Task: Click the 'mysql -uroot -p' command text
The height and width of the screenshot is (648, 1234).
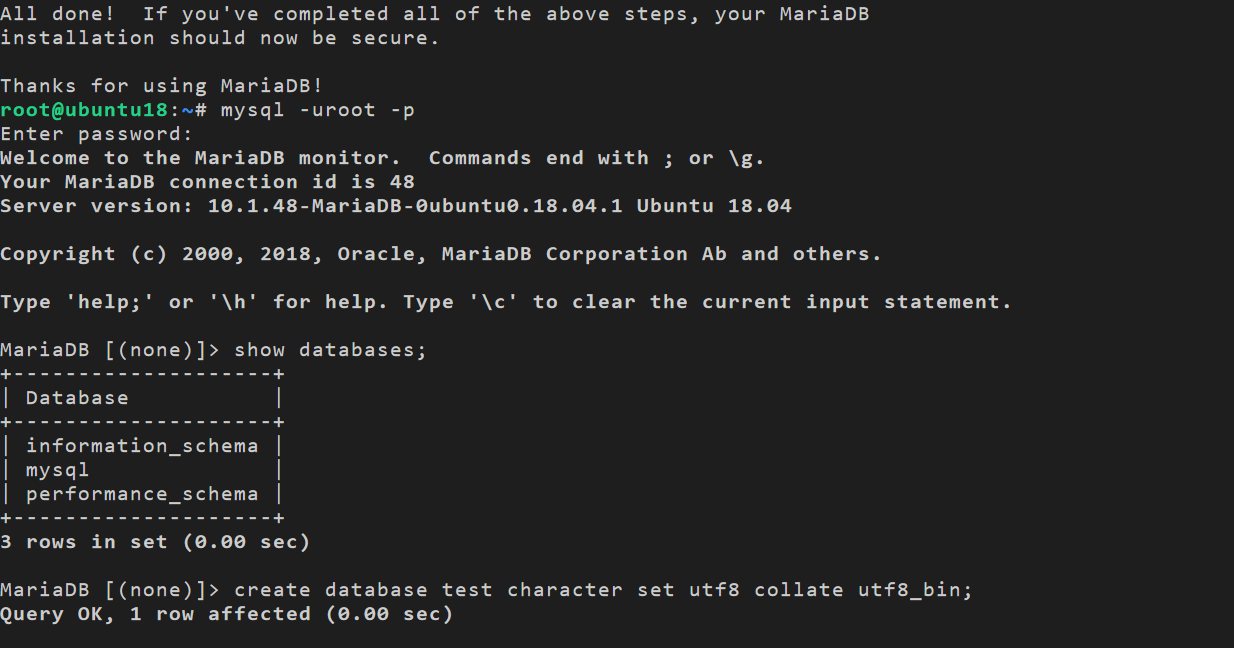Action: click(317, 110)
